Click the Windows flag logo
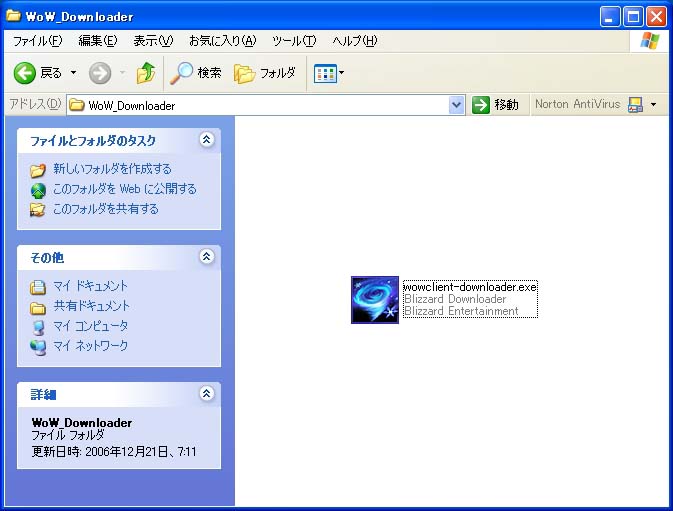The height and width of the screenshot is (511, 673). pos(649,41)
